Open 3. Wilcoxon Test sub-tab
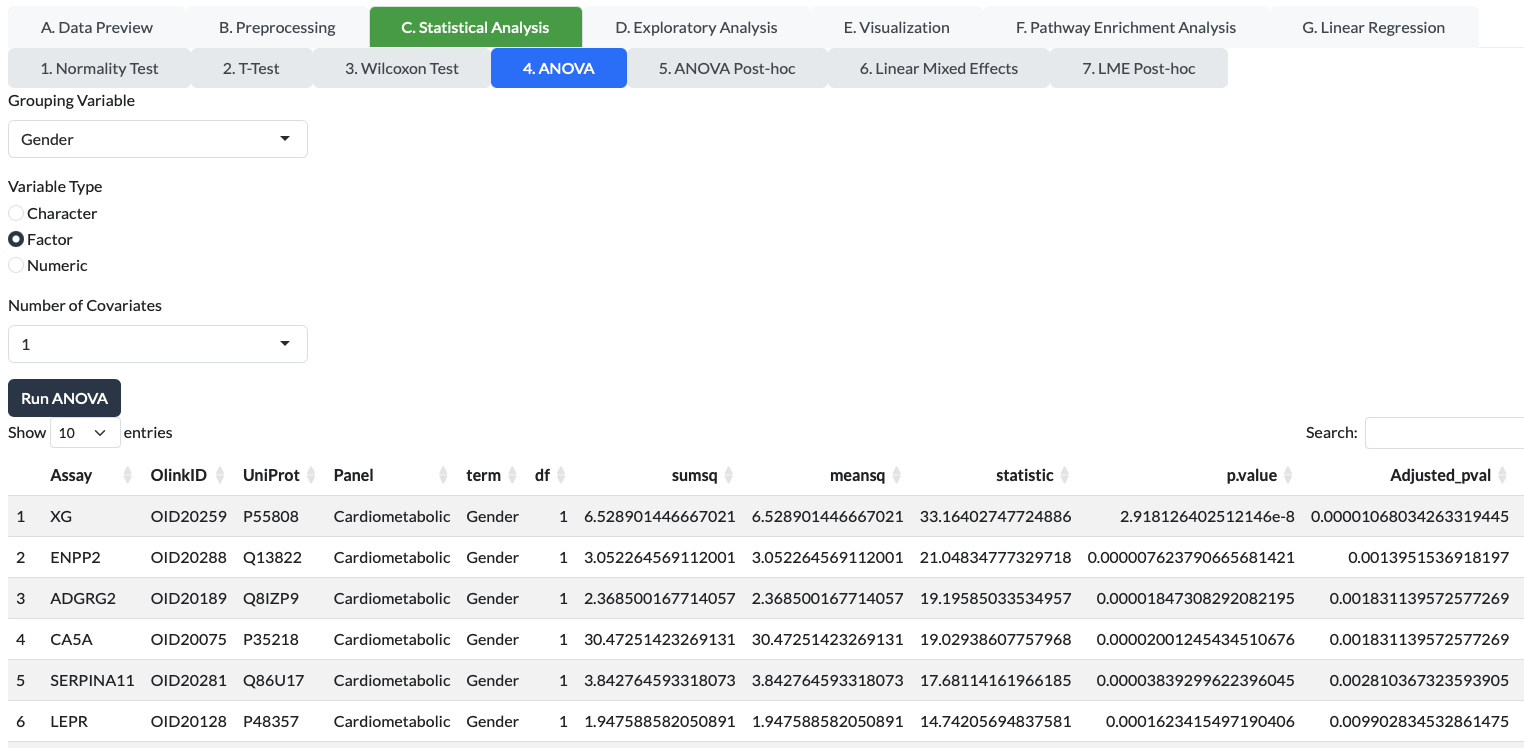The height and width of the screenshot is (748, 1524). pos(402,68)
